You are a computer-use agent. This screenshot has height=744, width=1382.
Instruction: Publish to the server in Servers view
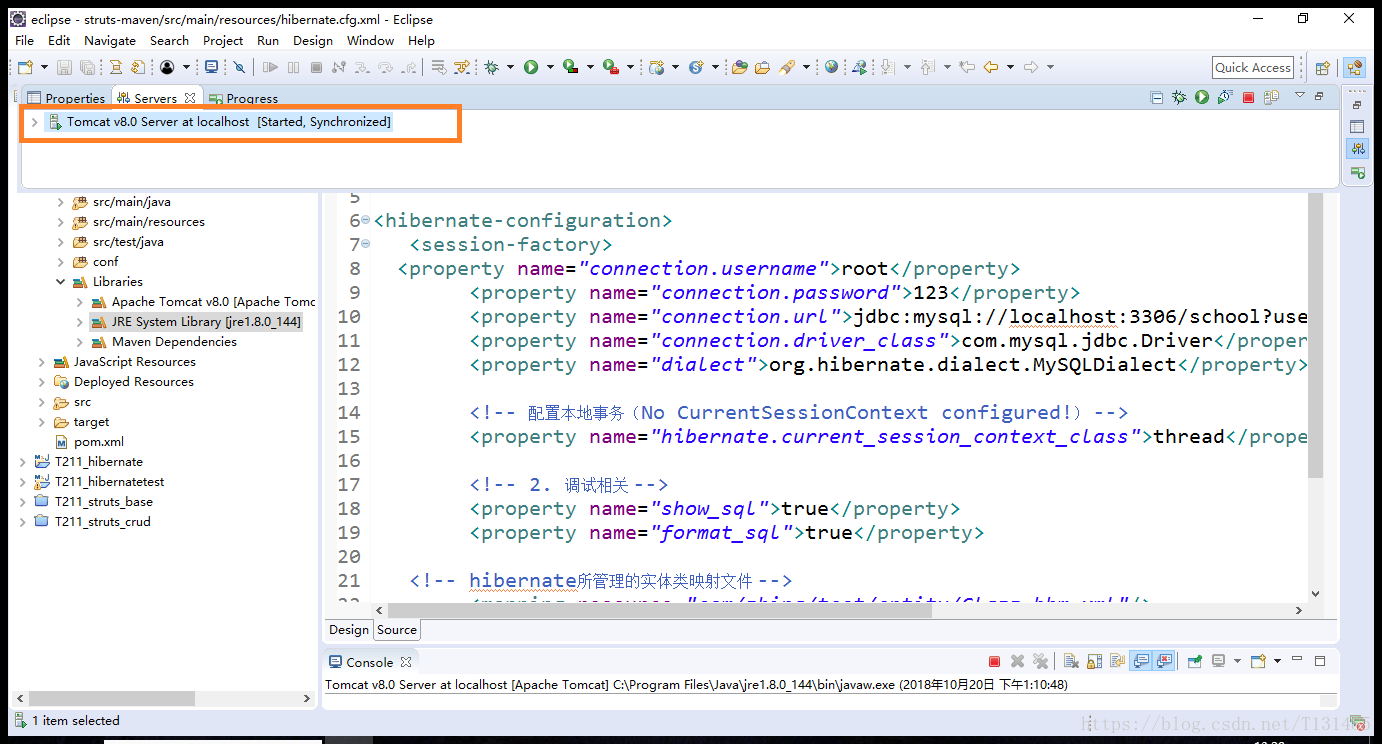click(1271, 97)
